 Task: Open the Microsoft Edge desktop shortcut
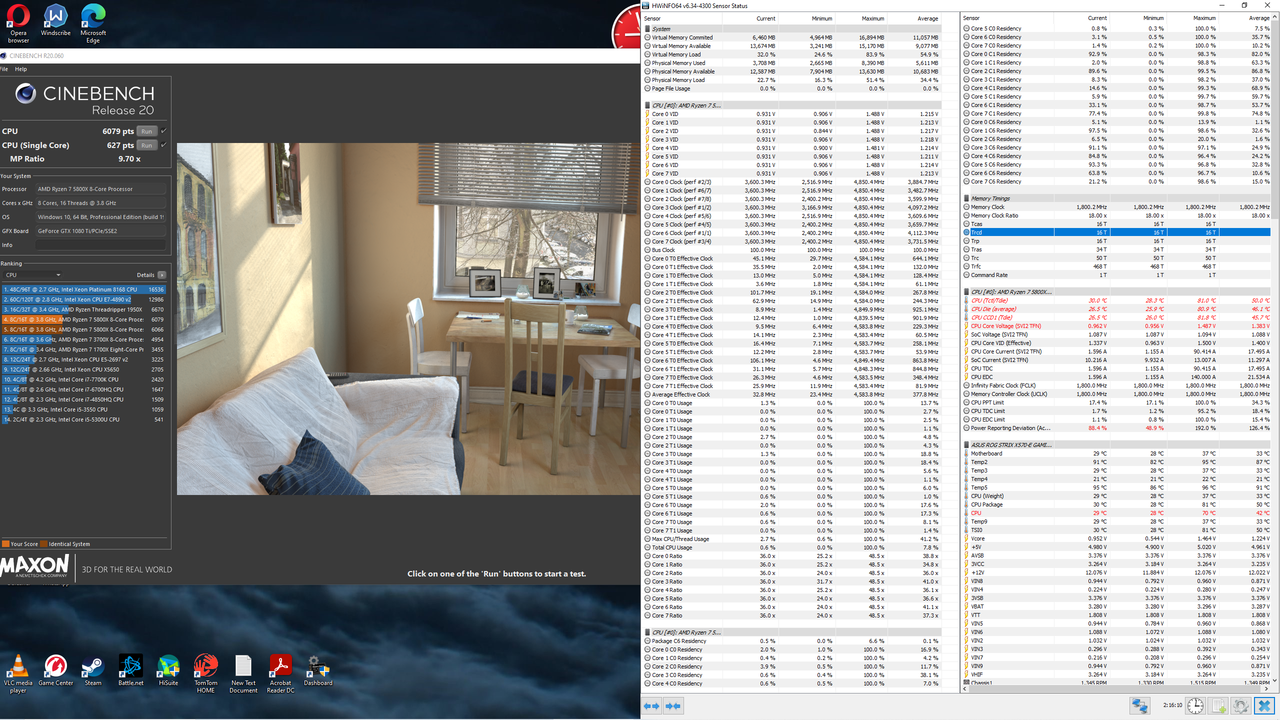93,24
